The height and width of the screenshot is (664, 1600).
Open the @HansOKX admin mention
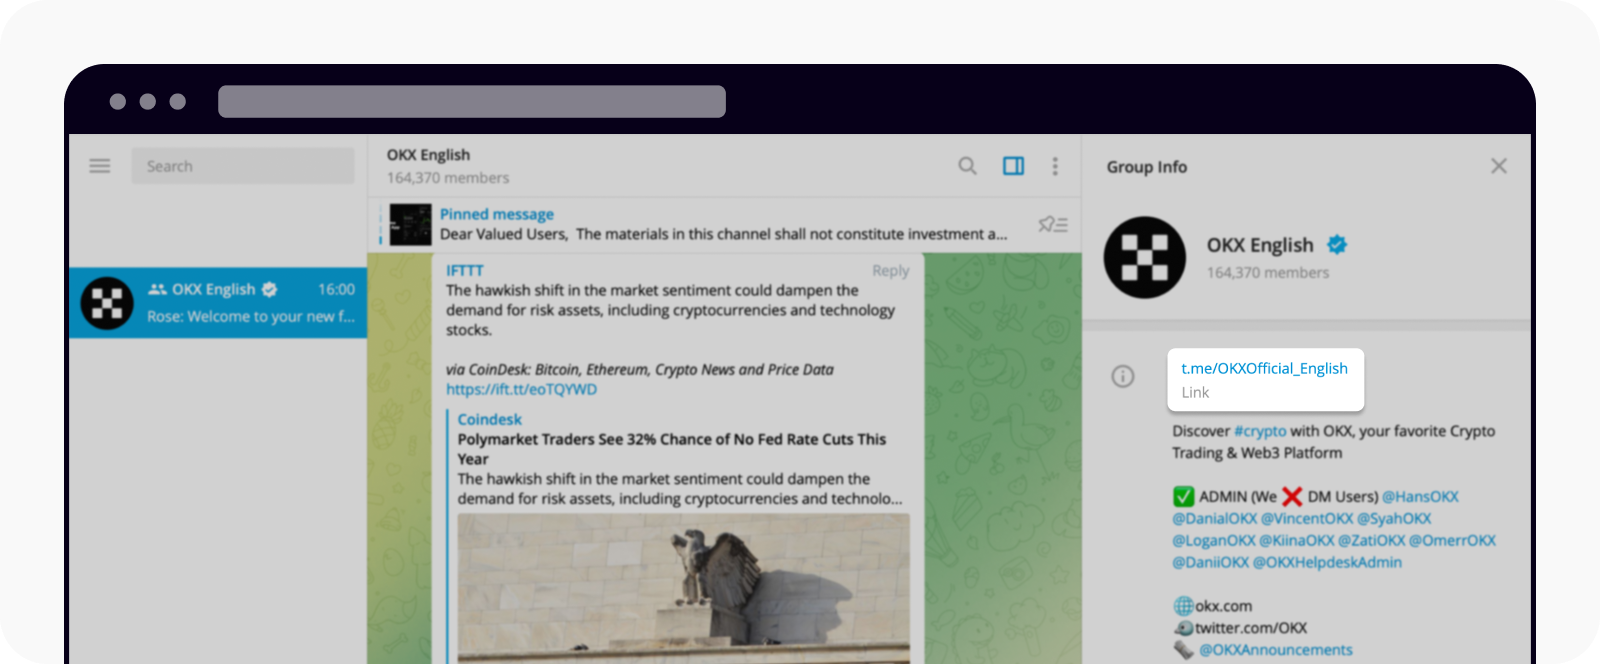pyautogui.click(x=1420, y=497)
